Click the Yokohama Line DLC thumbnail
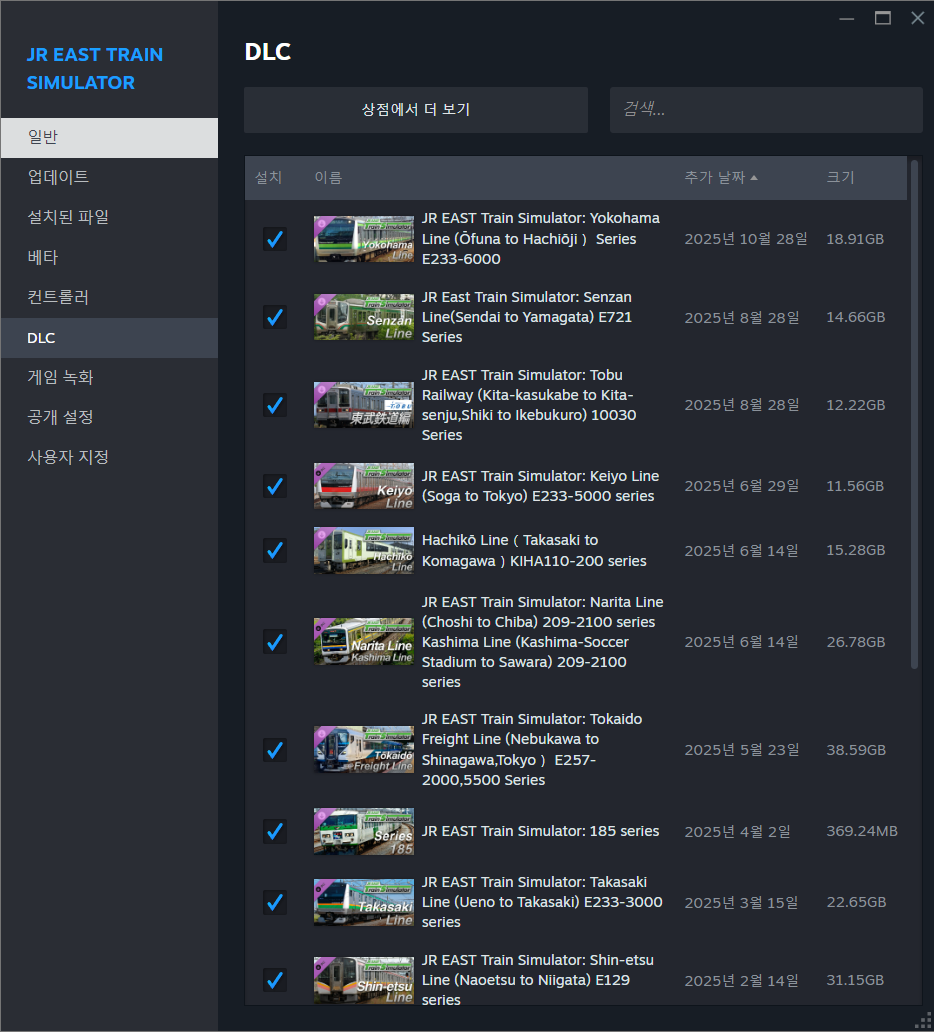The height and width of the screenshot is (1032, 934). pyautogui.click(x=363, y=239)
